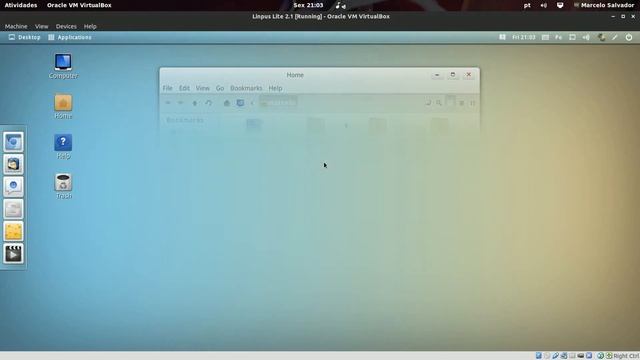Screen dimensions: 640x360
Task: Click guest panel volume speaker icon
Action: [x=586, y=37]
